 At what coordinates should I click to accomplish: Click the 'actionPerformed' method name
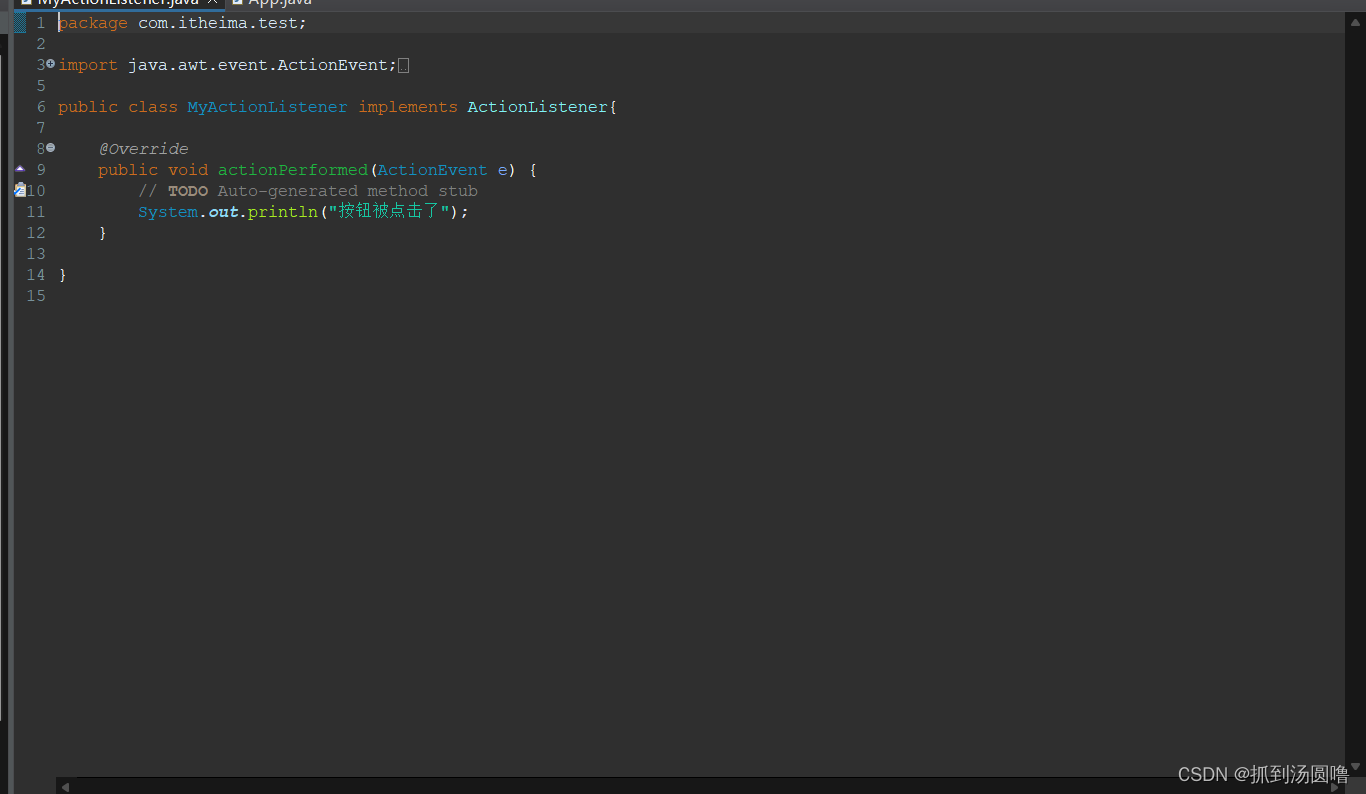293,170
